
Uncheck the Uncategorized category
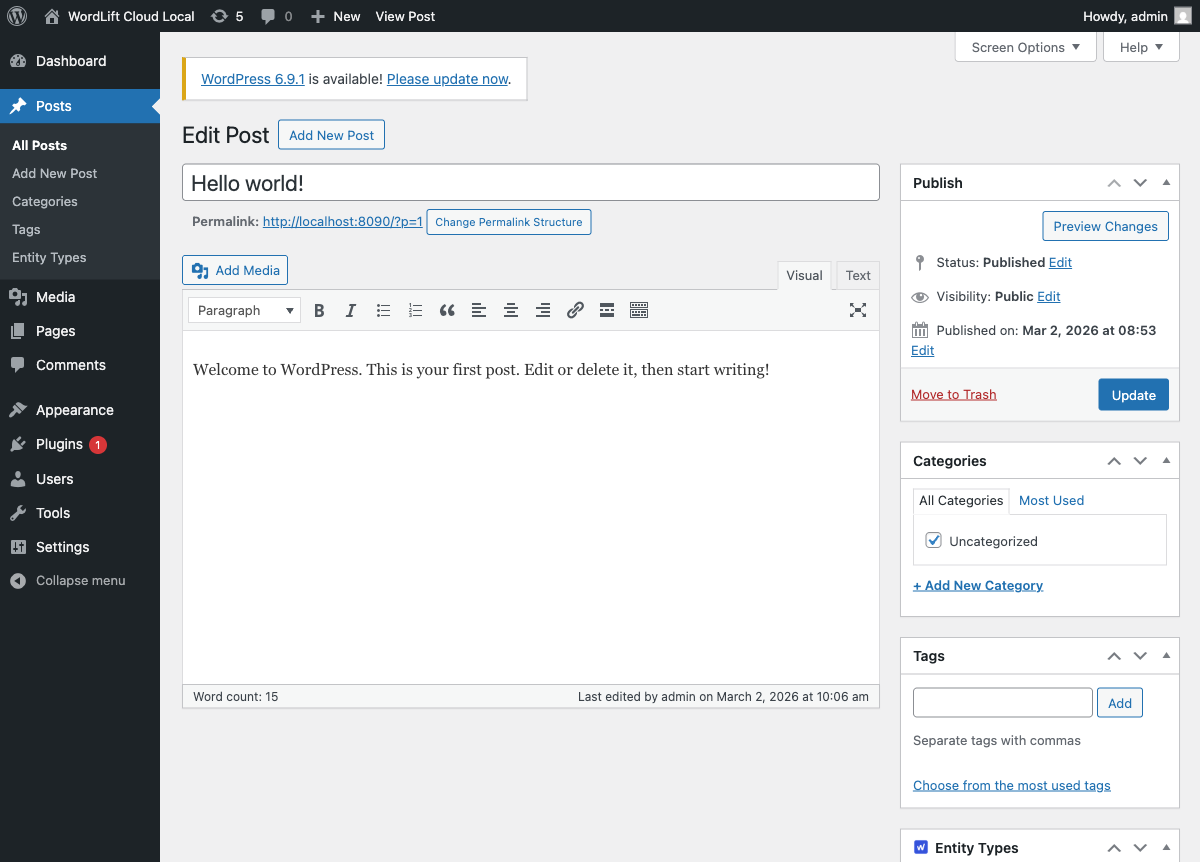click(x=933, y=540)
